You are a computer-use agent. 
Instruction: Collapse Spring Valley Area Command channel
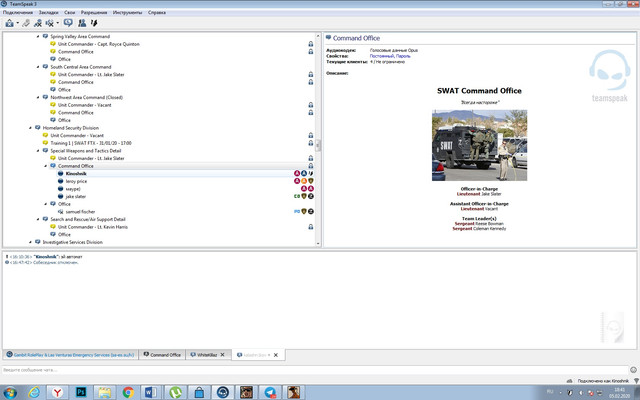coord(38,37)
